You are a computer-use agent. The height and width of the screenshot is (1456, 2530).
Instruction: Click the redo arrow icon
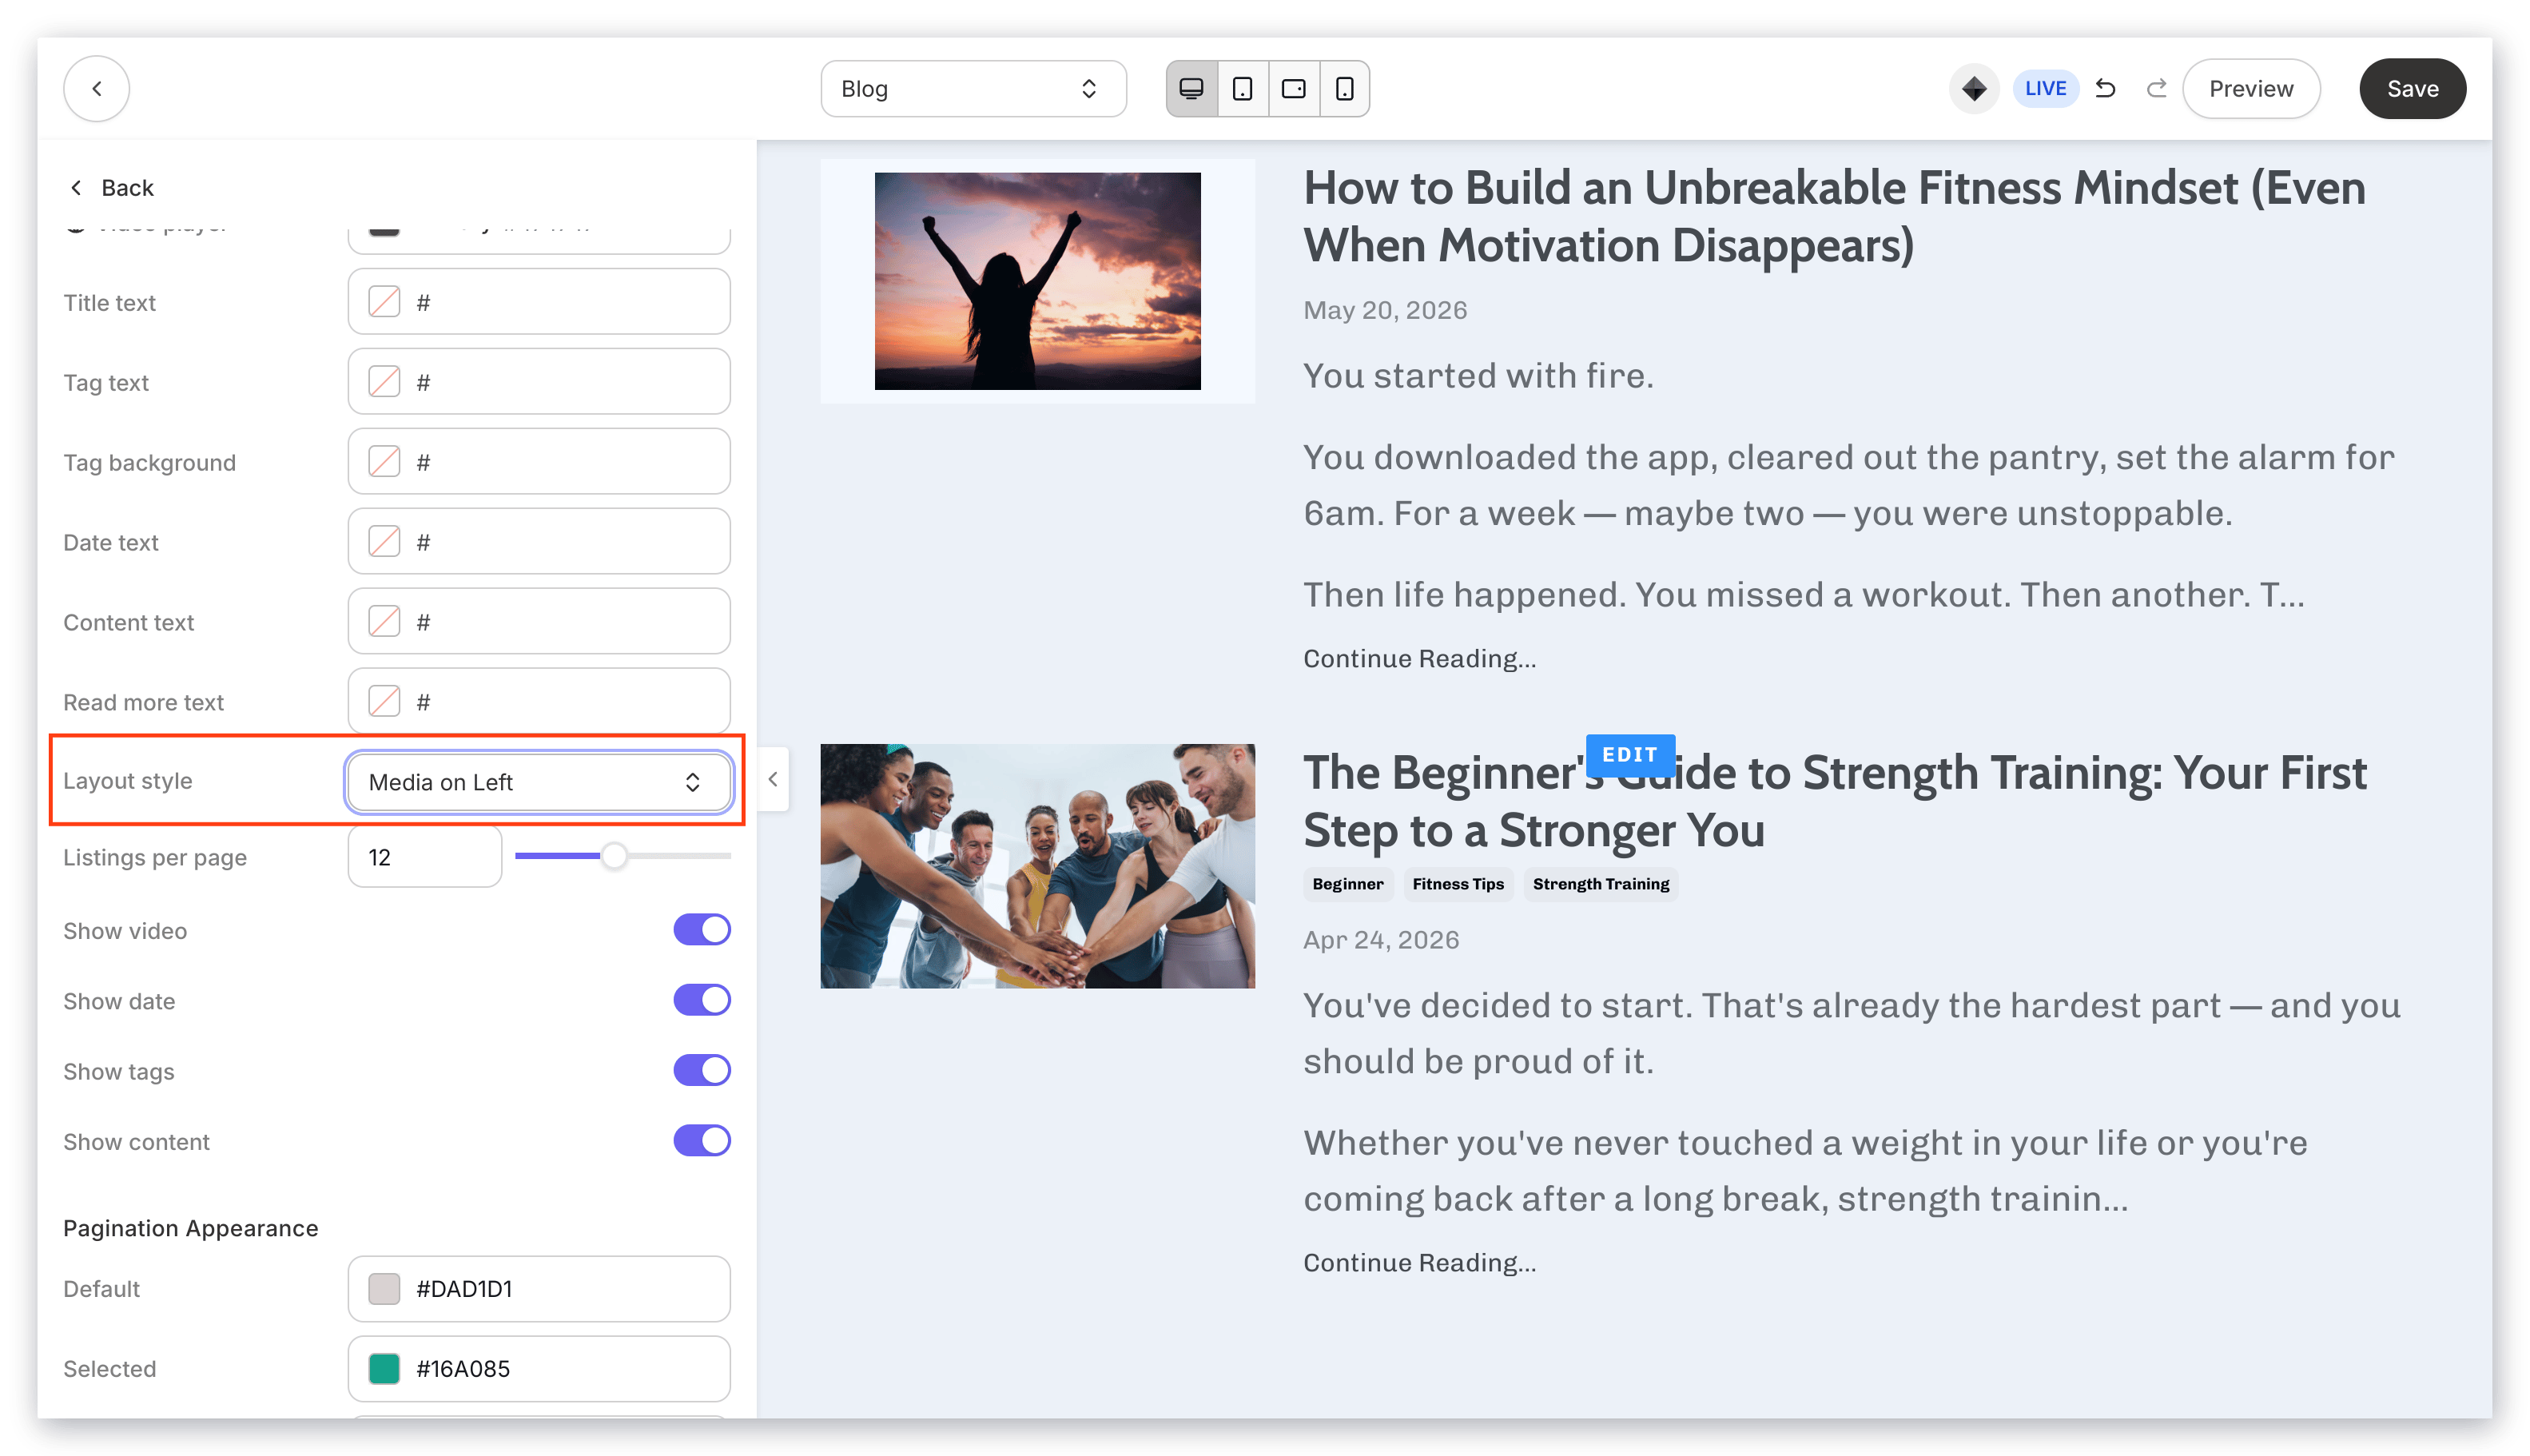2156,89
